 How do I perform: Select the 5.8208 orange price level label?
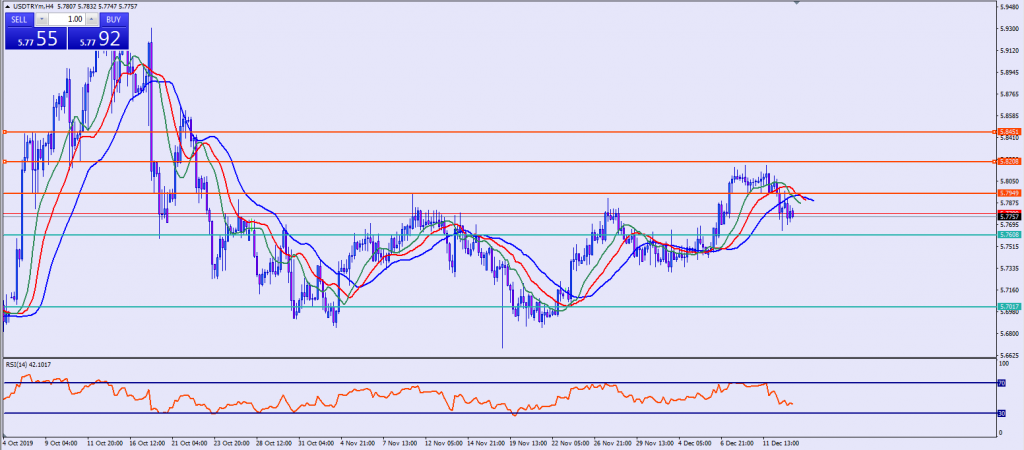1011,161
